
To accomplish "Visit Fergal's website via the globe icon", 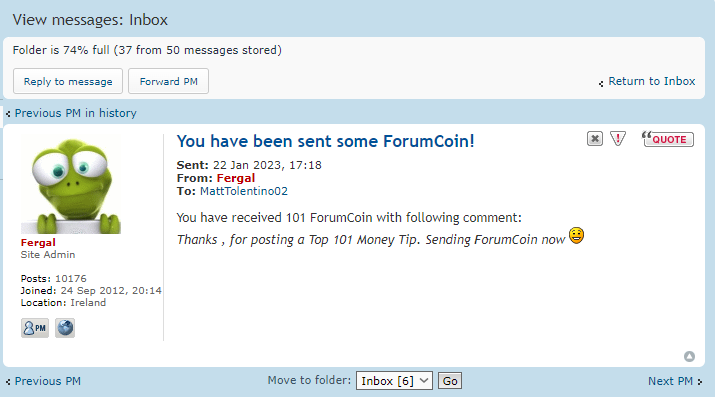I will [x=65, y=328].
